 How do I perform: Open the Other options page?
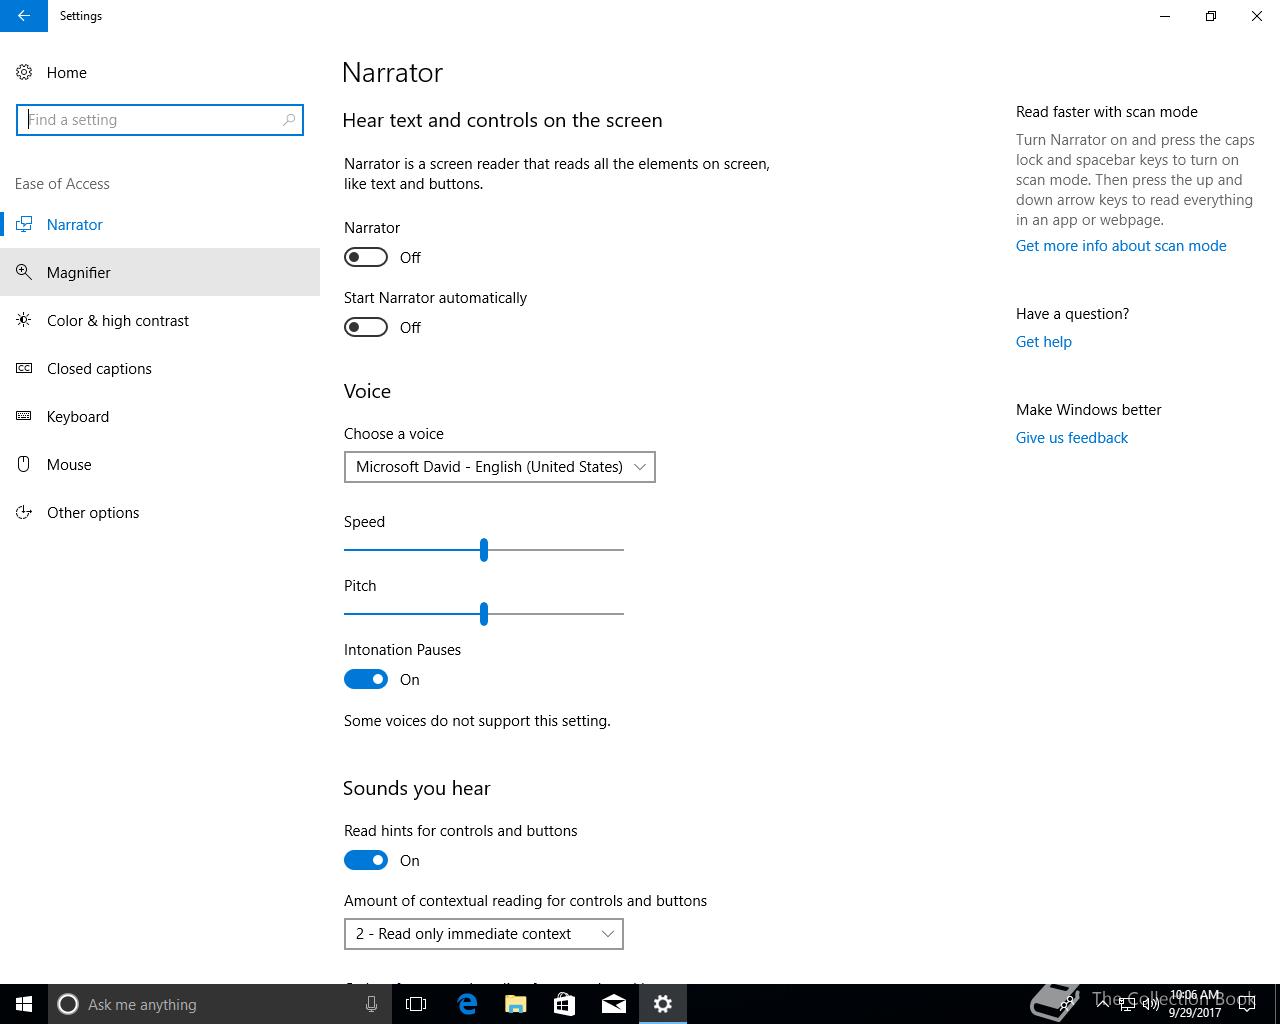click(160, 512)
